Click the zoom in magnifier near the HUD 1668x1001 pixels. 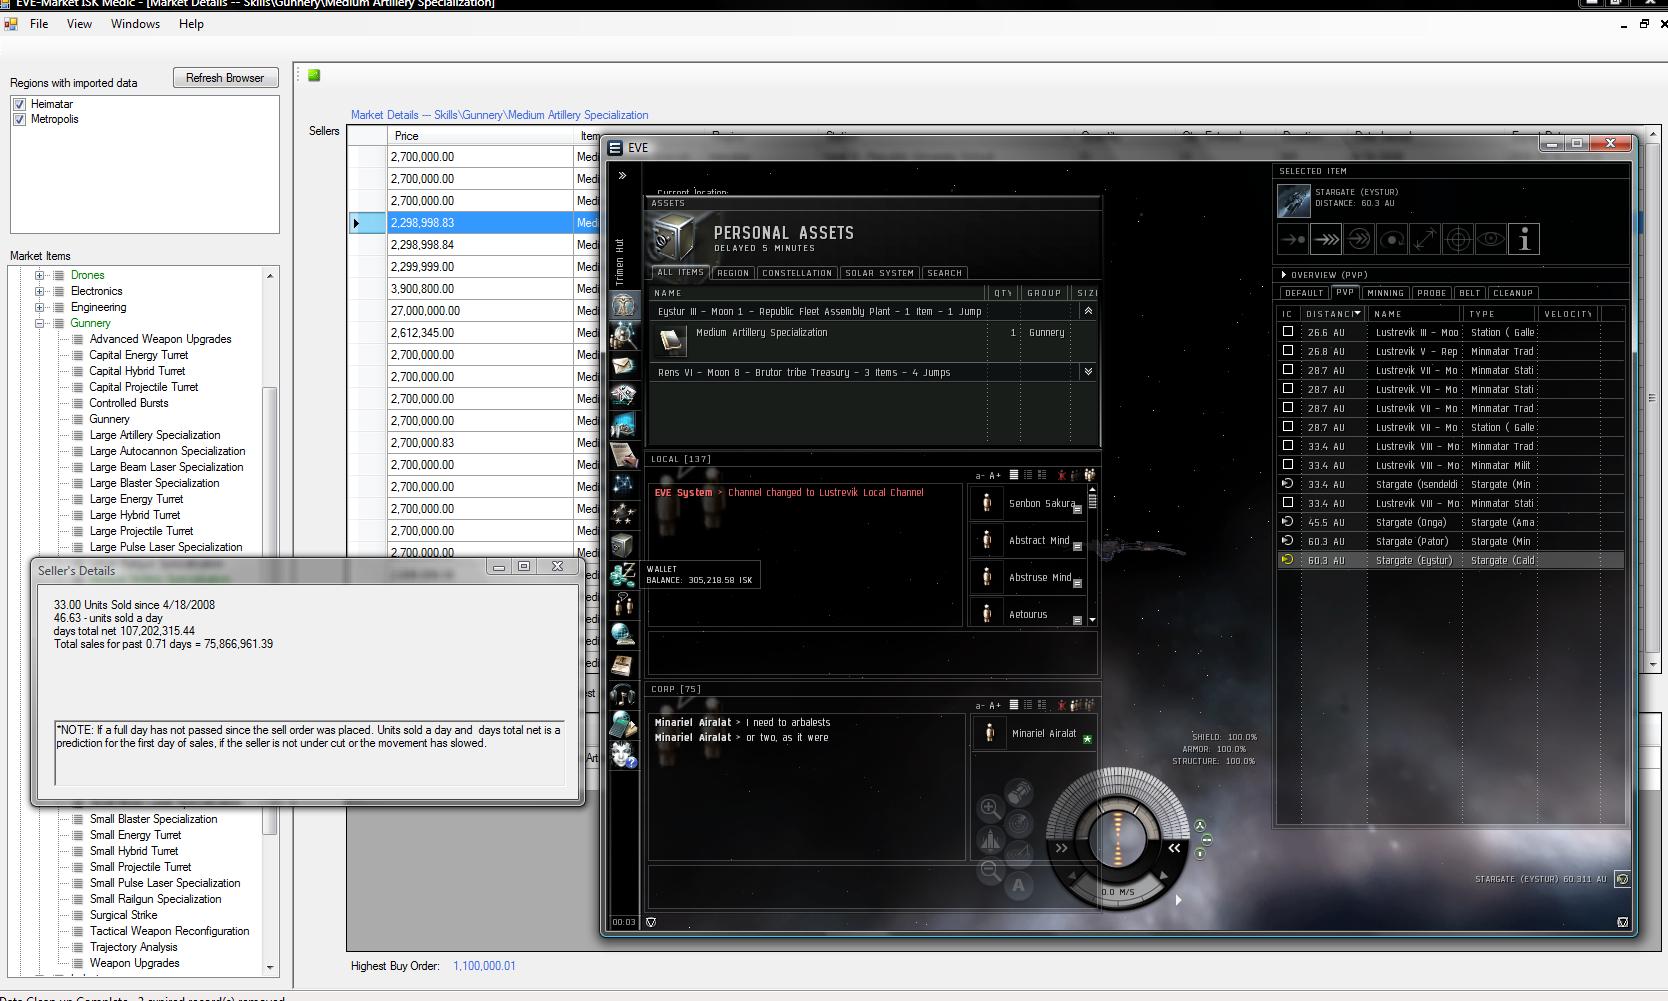[x=990, y=808]
